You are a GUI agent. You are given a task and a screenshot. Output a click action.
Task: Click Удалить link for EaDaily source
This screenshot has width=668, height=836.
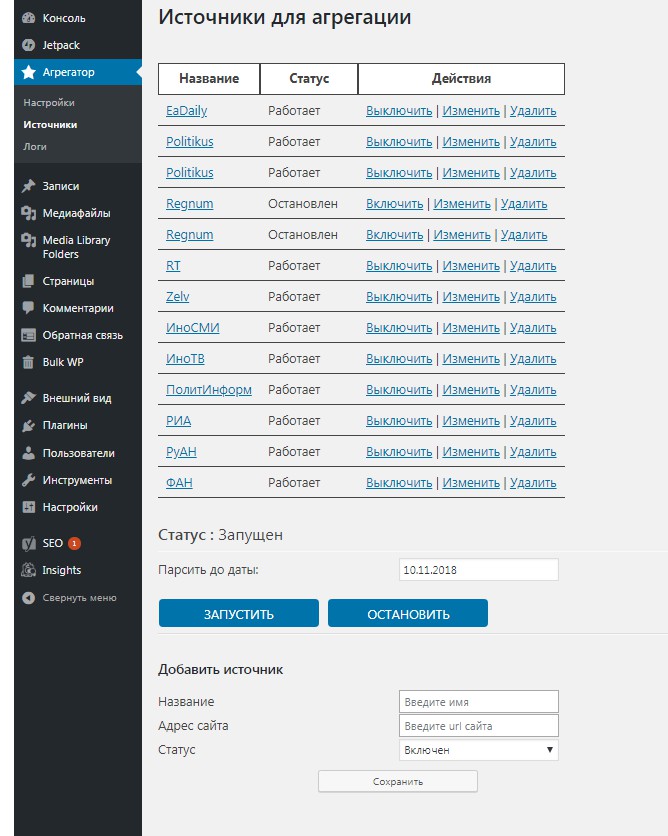533,111
